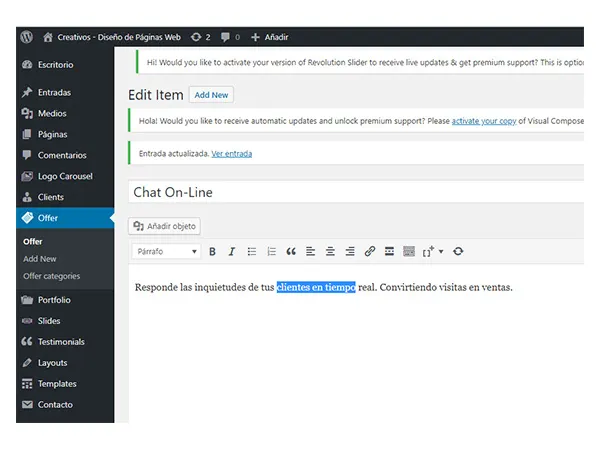Open the Comentarios menu
The image size is (600, 450).
pyautogui.click(x=65, y=155)
